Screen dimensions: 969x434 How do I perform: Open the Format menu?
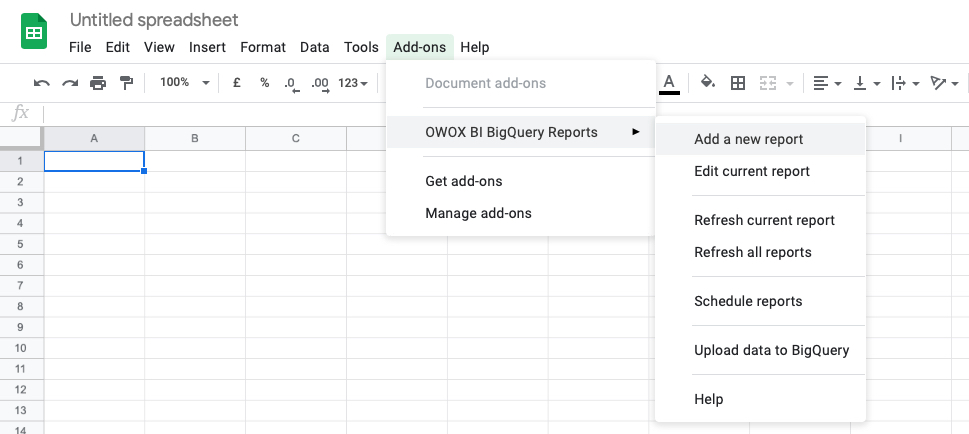(263, 47)
